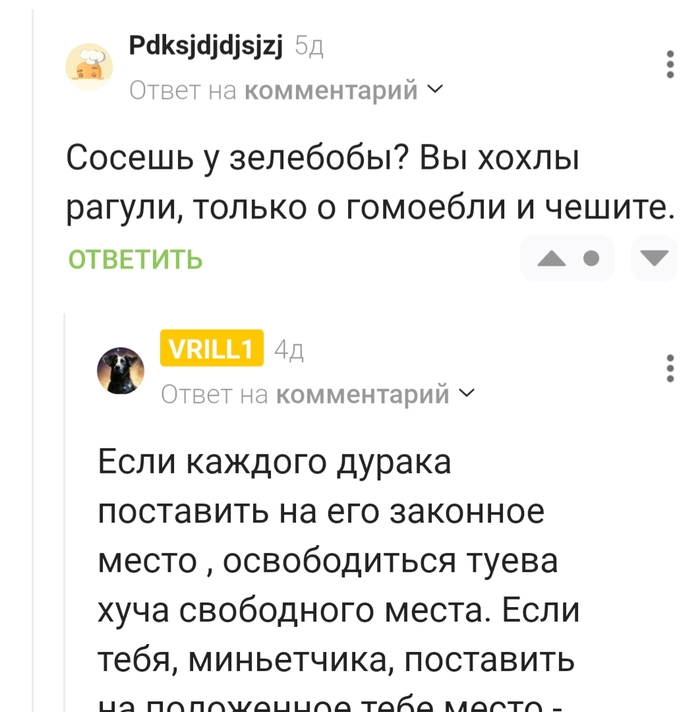Image resolution: width=700 pixels, height=712 pixels.
Task: Expand chevron beside VRILL1's 'Ответ на комментарий'
Action: coord(466,394)
